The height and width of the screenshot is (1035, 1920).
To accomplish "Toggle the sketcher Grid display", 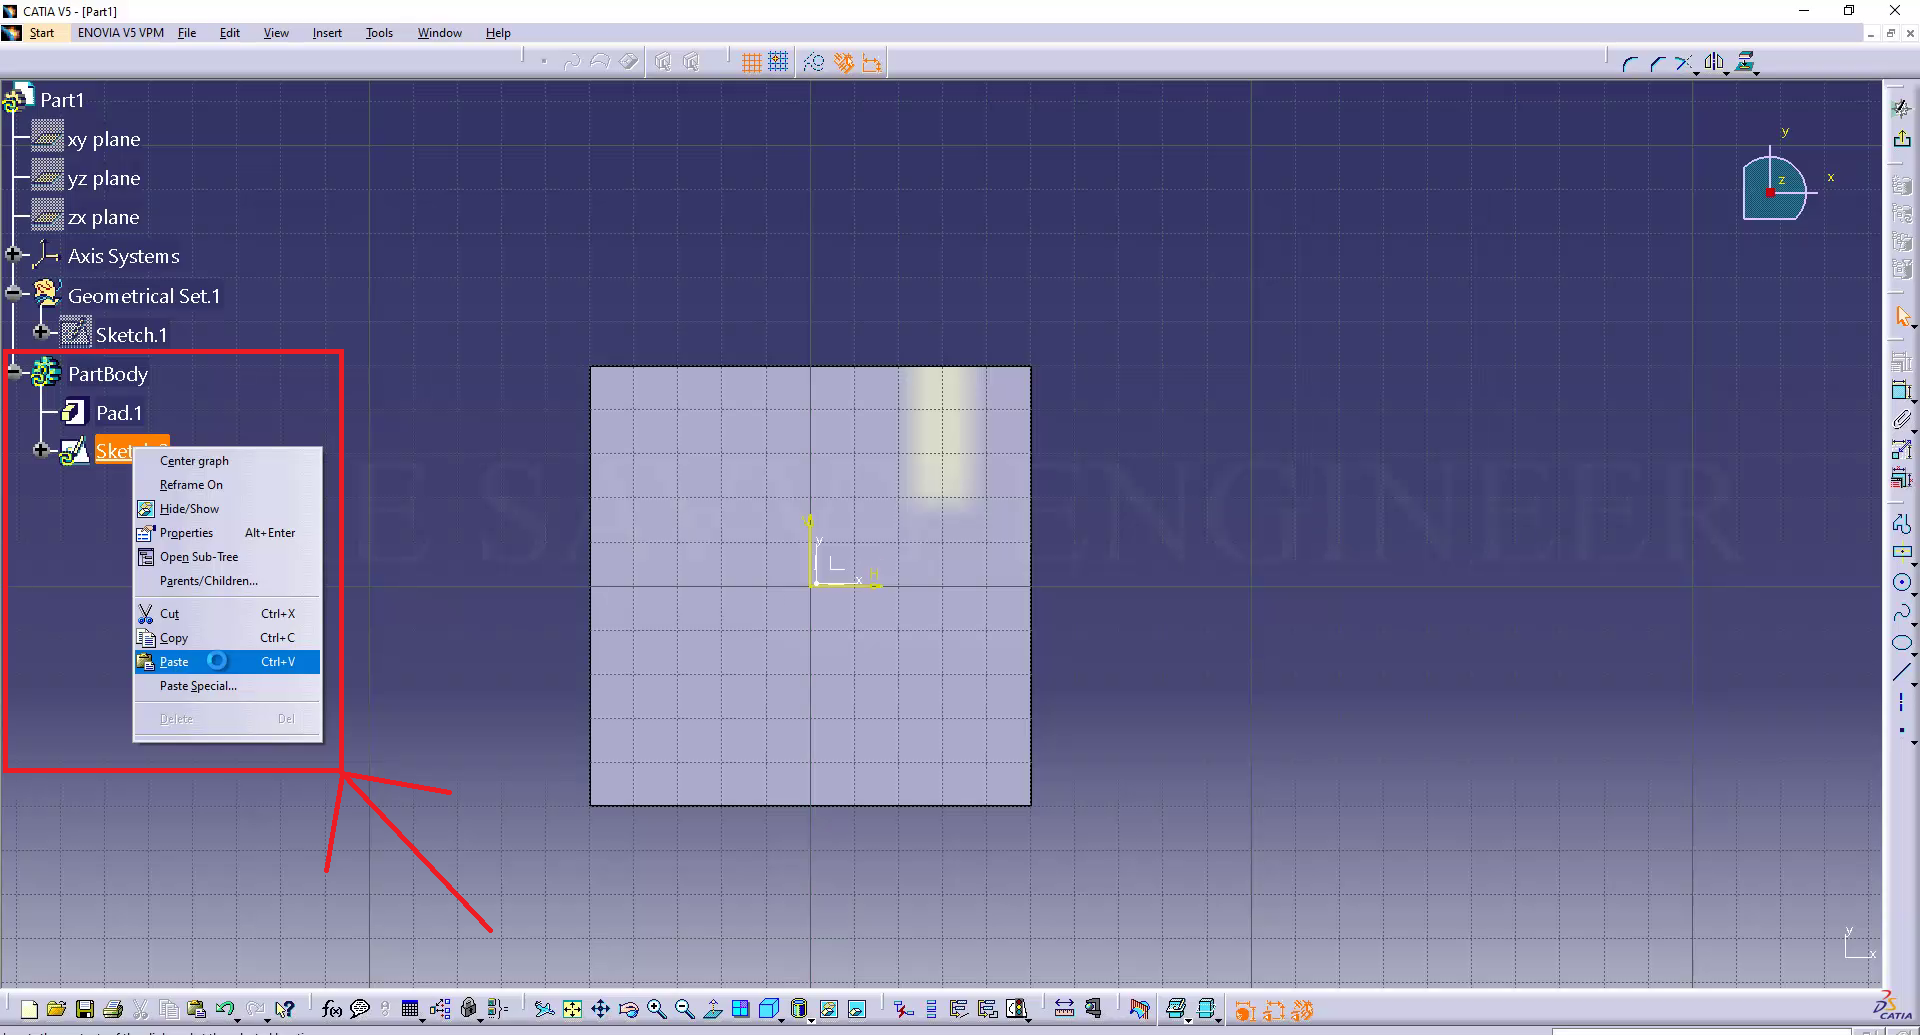I will pos(752,63).
